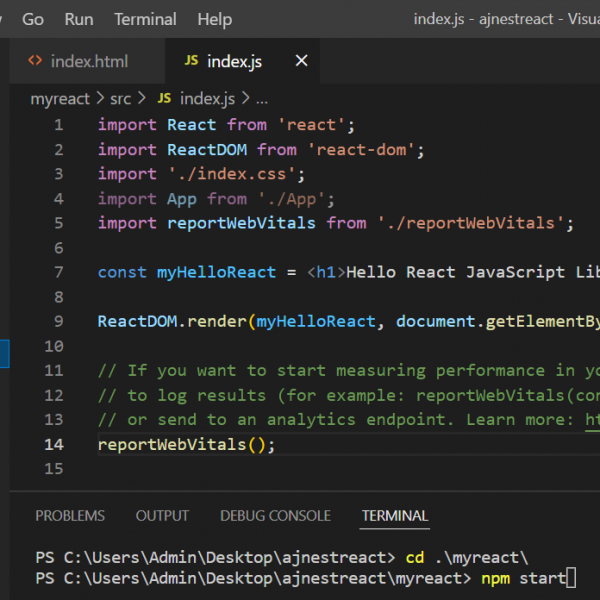Viewport: 600px width, 600px height.
Task: Click line number 9 in the gutter
Action: click(x=58, y=321)
